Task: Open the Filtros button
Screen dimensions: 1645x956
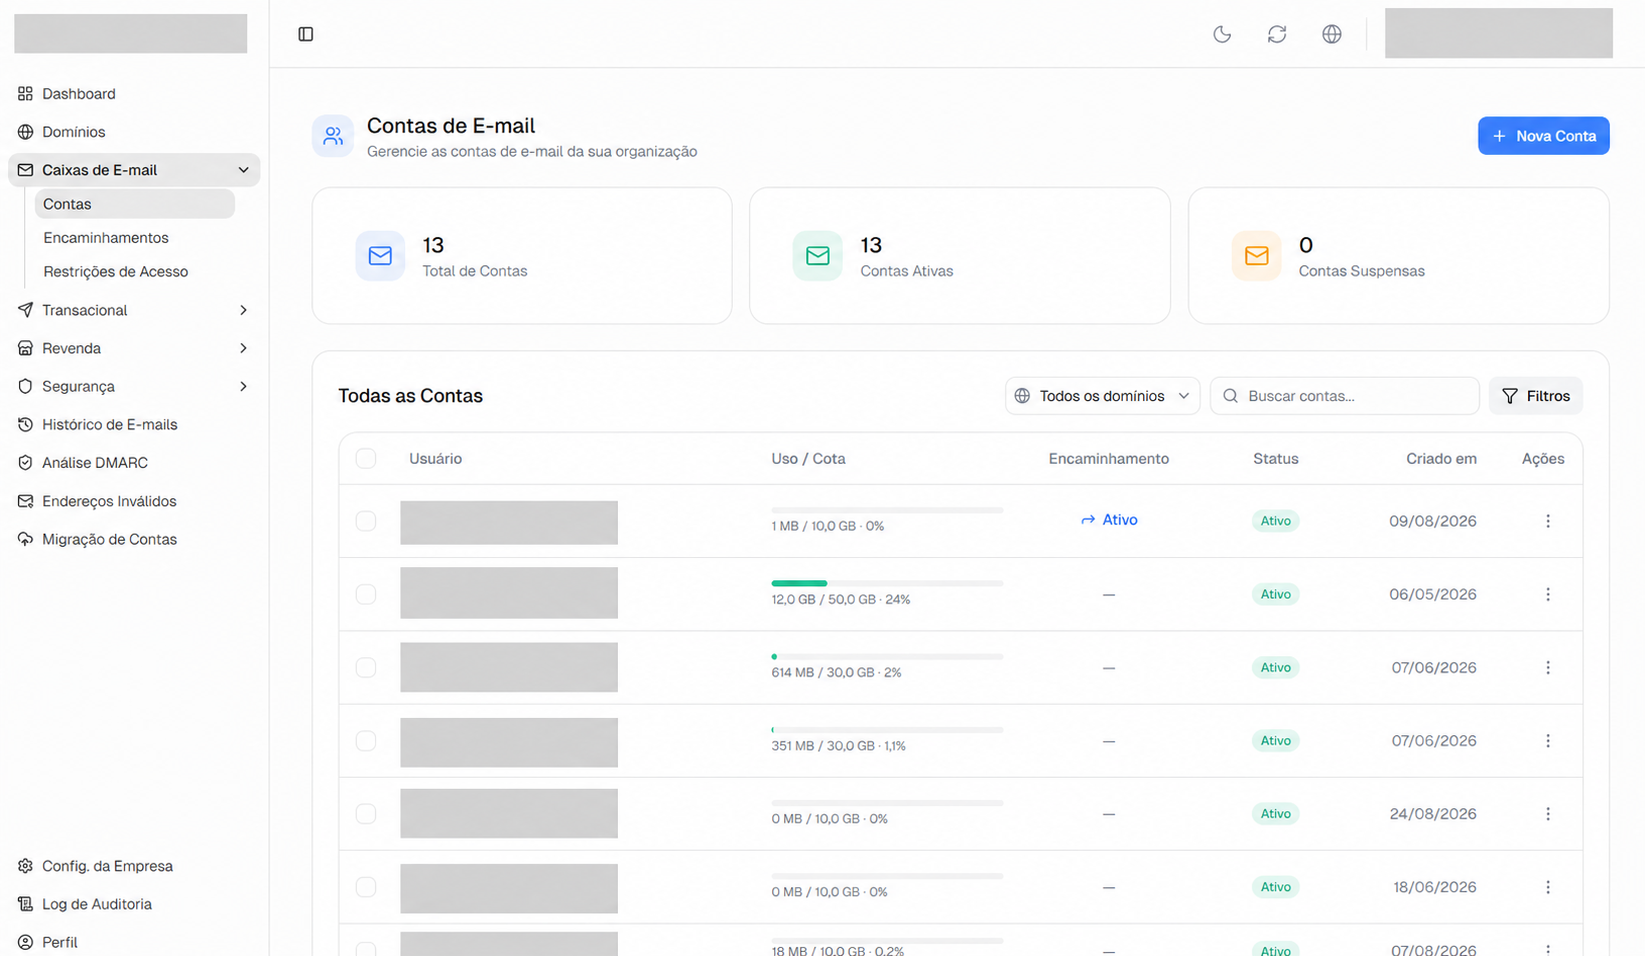Action: tap(1535, 396)
